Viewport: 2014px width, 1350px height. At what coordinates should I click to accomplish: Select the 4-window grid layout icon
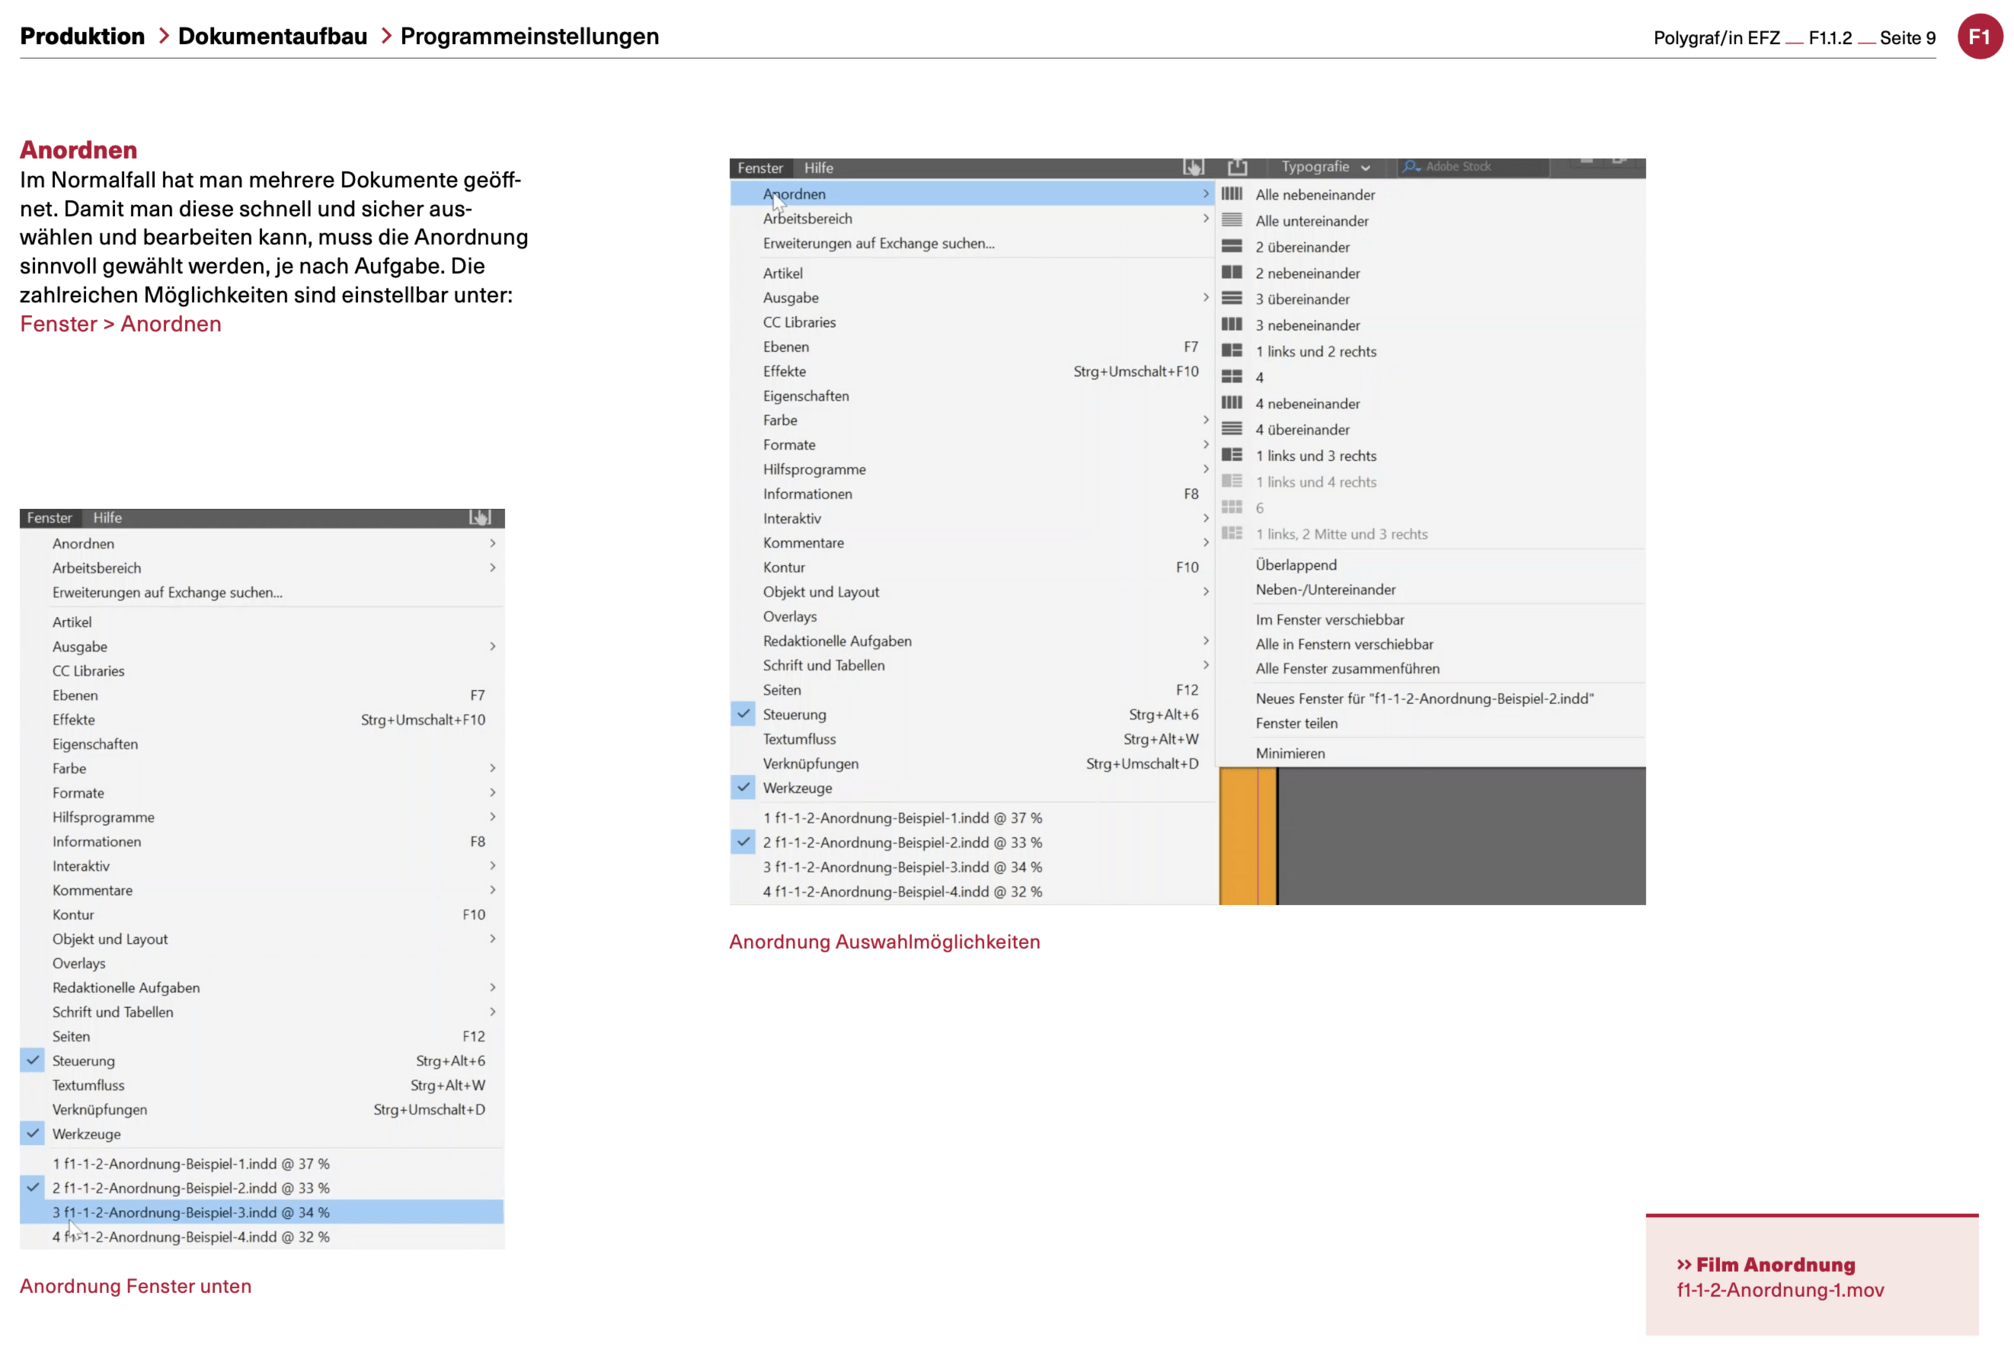1232,377
